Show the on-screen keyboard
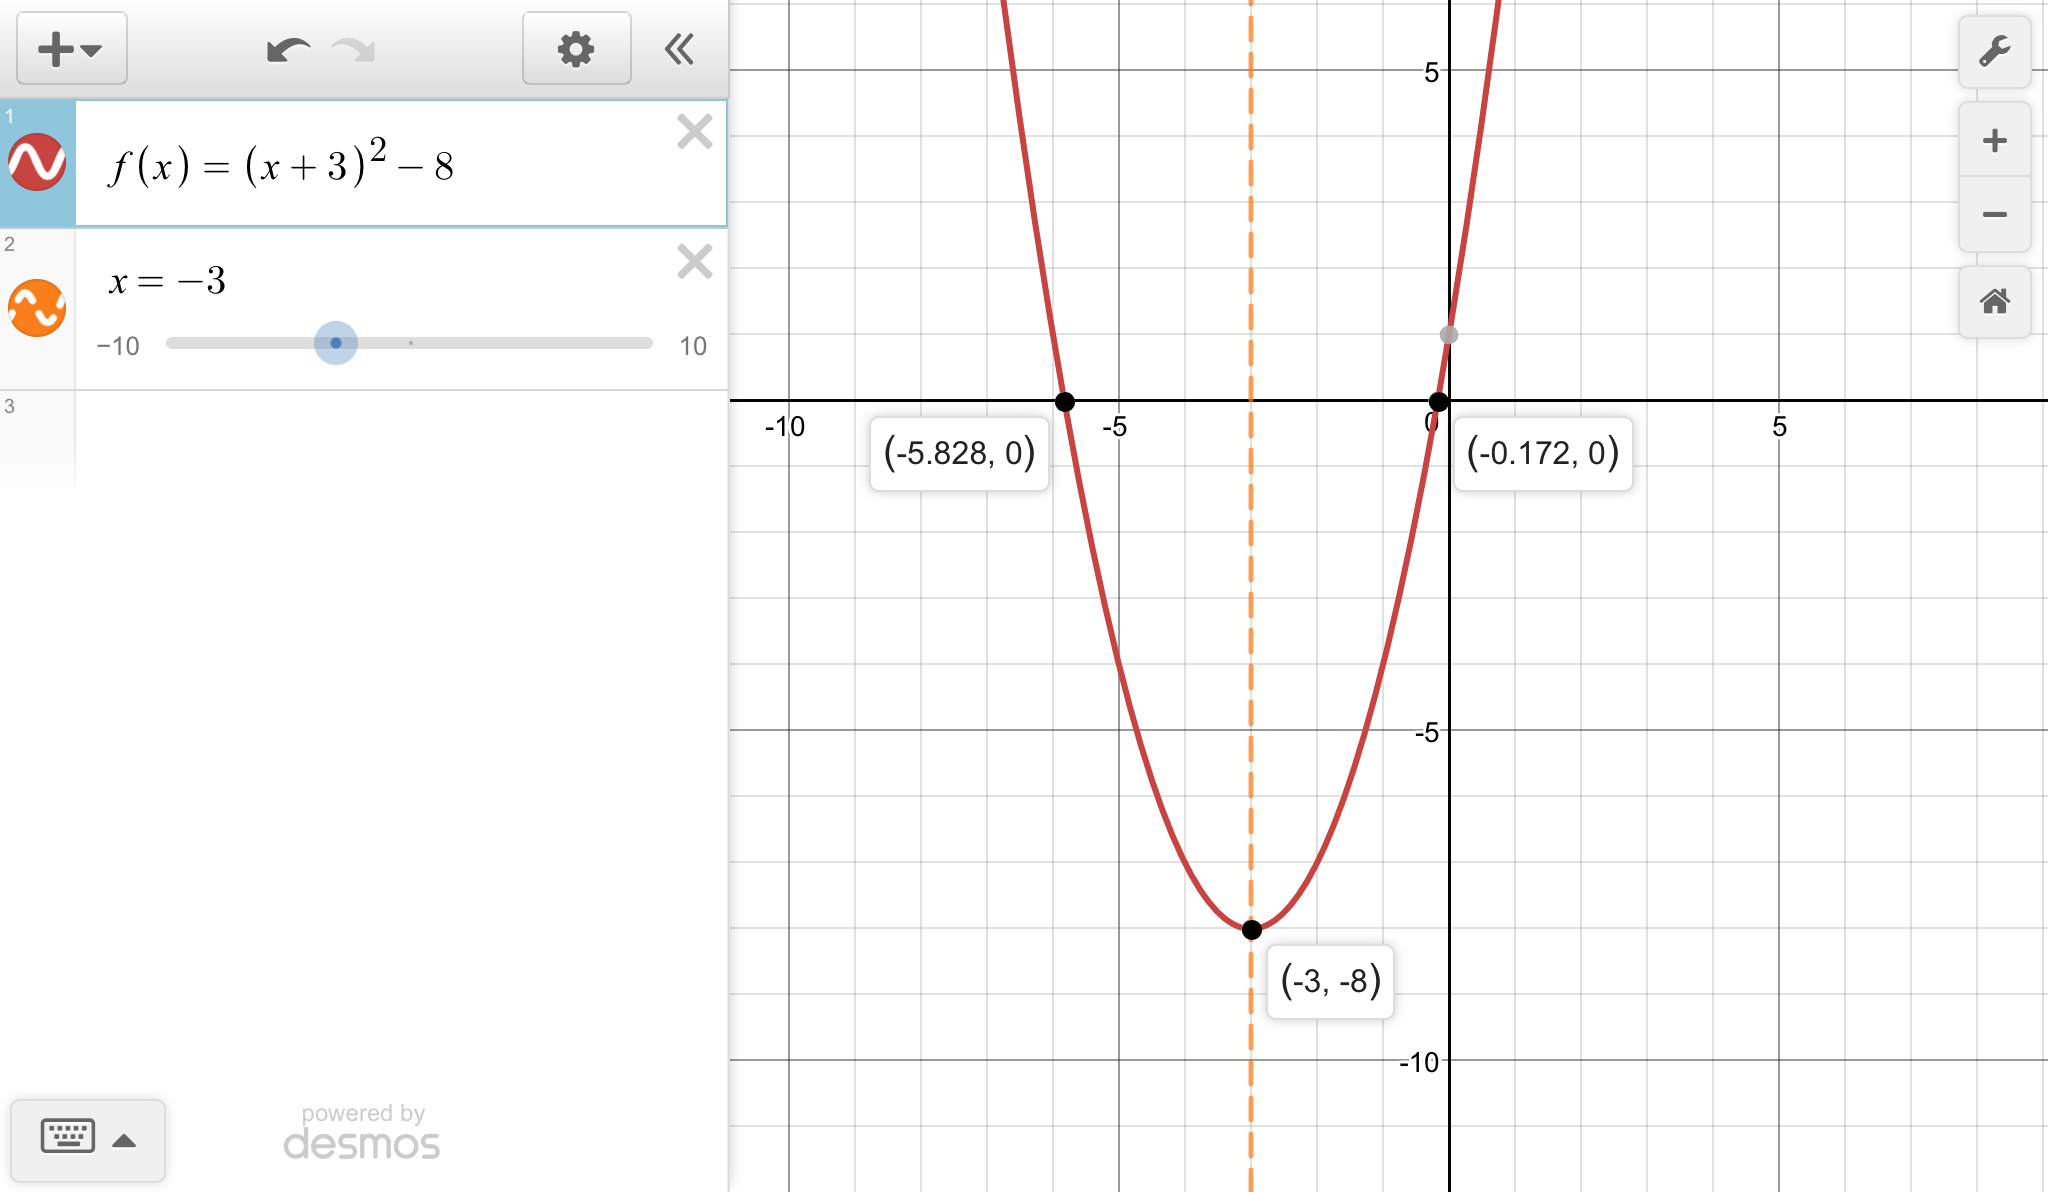Viewport: 2048px width, 1192px height. 68,1137
